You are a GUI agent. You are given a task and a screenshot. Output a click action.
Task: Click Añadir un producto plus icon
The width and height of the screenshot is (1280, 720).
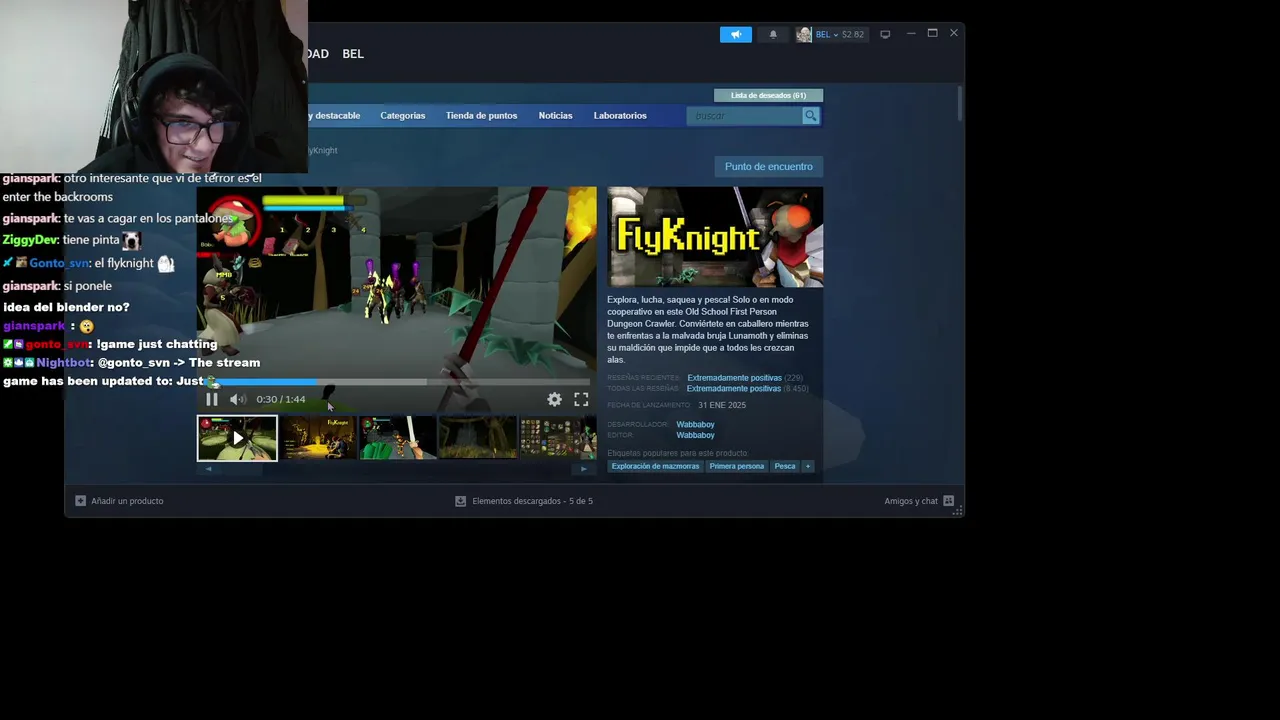[x=81, y=501]
